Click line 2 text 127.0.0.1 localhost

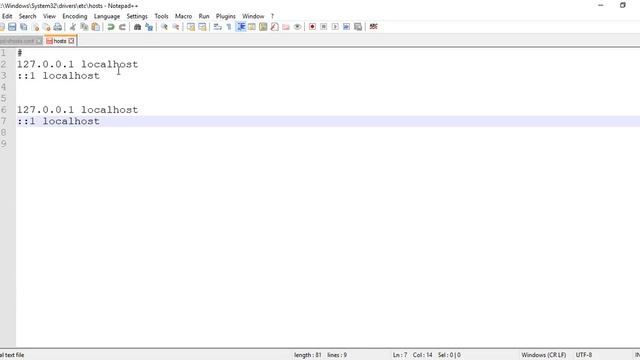[x=78, y=64]
